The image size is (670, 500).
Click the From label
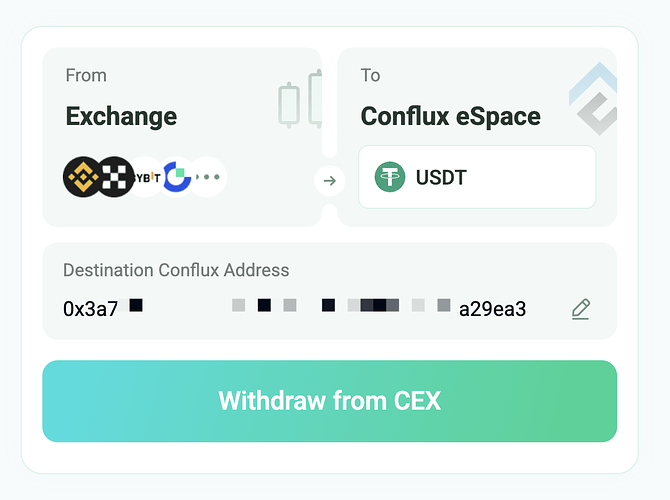(86, 75)
